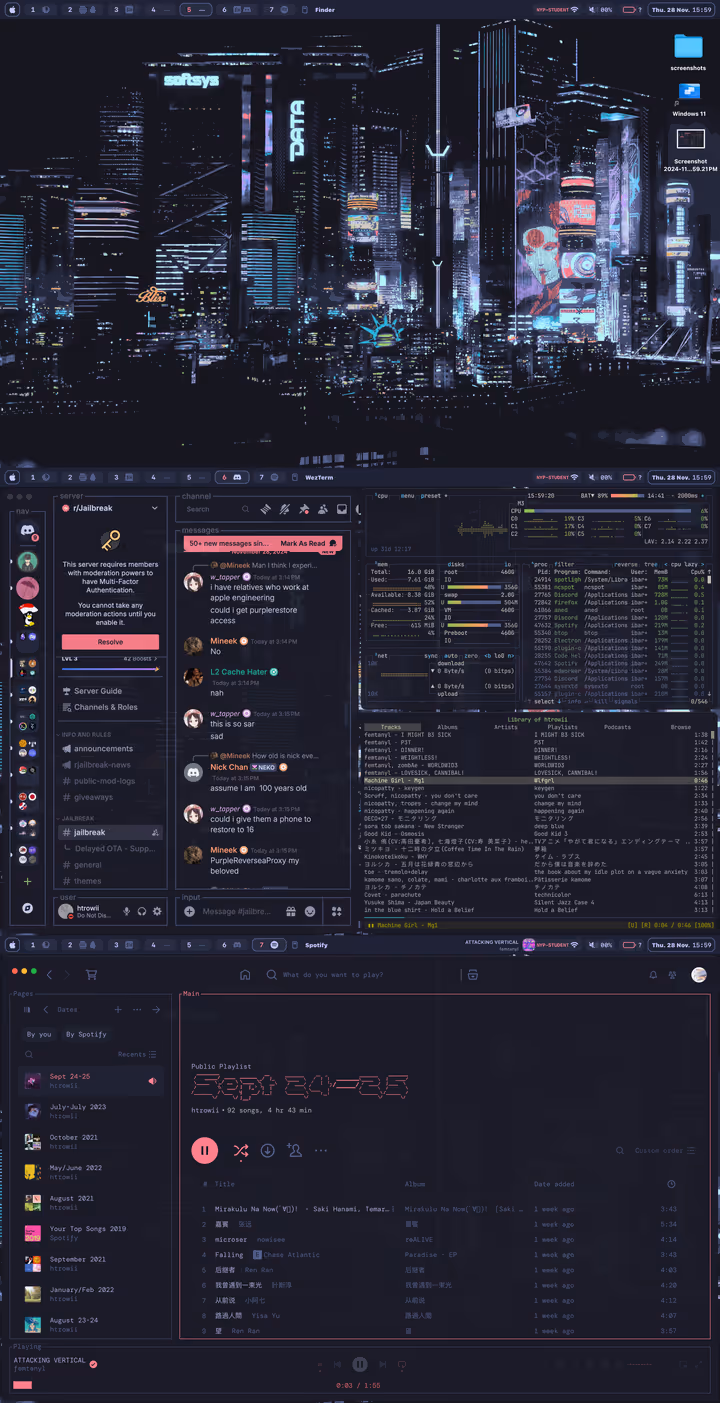Open the announcements channel

point(103,748)
